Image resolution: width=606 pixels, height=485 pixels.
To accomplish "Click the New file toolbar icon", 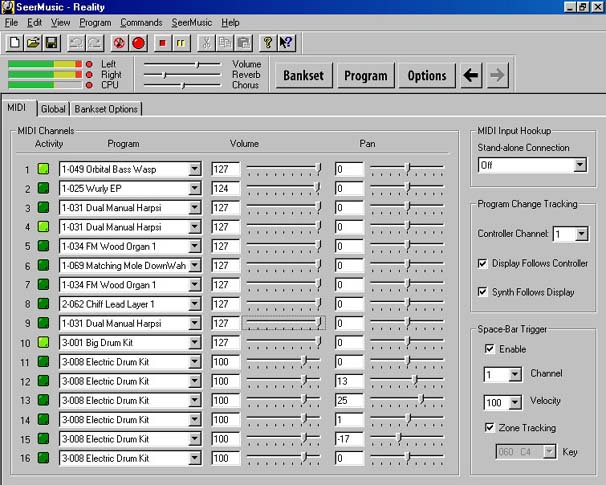I will click(15, 43).
